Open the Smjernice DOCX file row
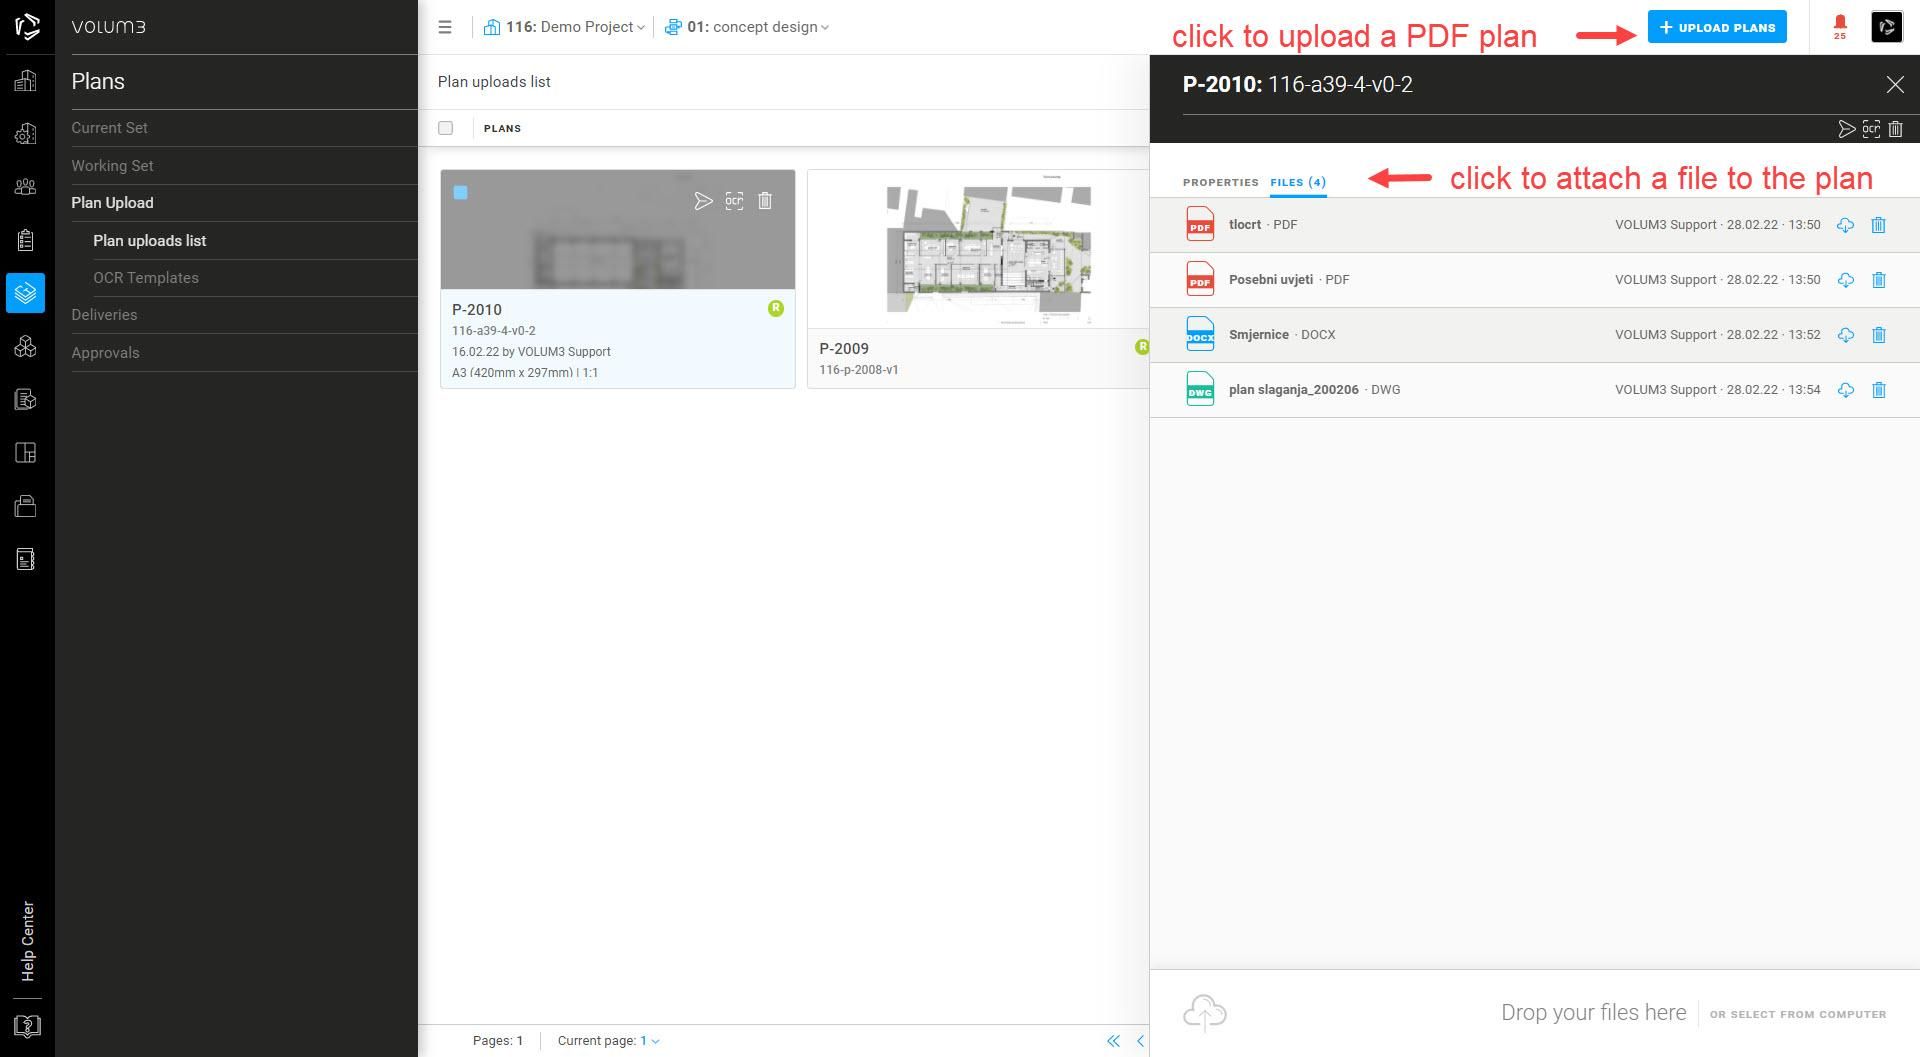The height and width of the screenshot is (1057, 1920). point(1535,335)
